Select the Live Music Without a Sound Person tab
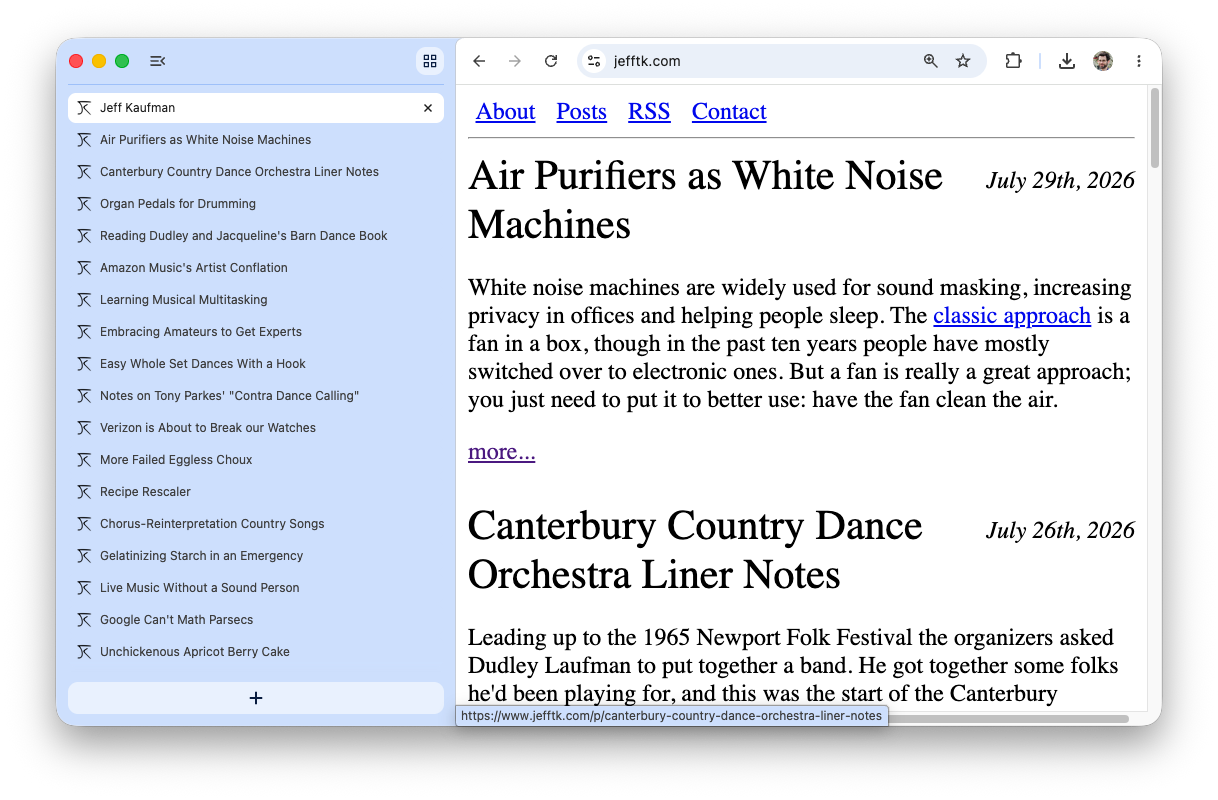 click(x=256, y=588)
